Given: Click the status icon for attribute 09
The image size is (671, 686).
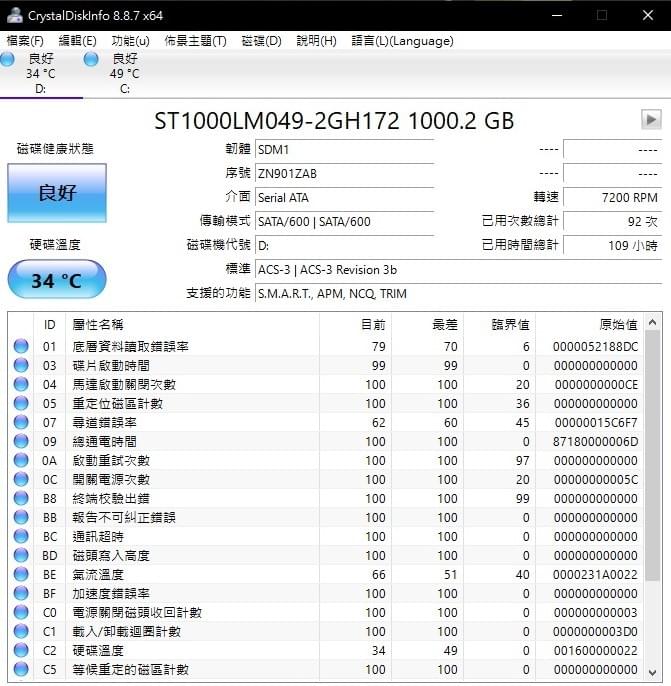Looking at the screenshot, I should (x=21, y=441).
